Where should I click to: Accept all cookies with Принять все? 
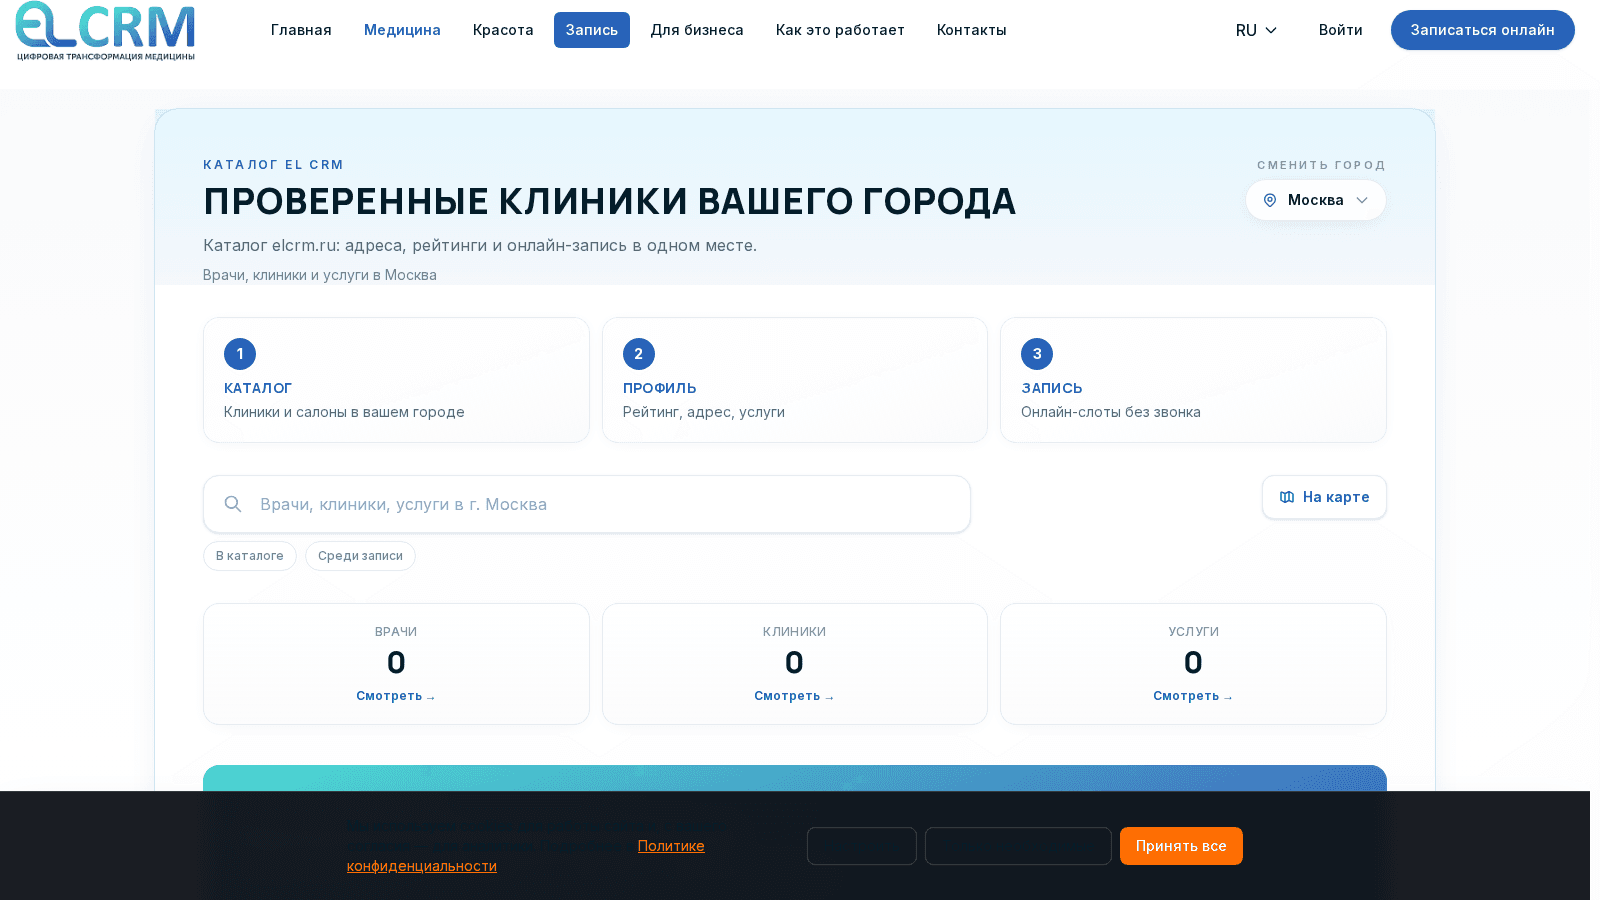[x=1181, y=846]
